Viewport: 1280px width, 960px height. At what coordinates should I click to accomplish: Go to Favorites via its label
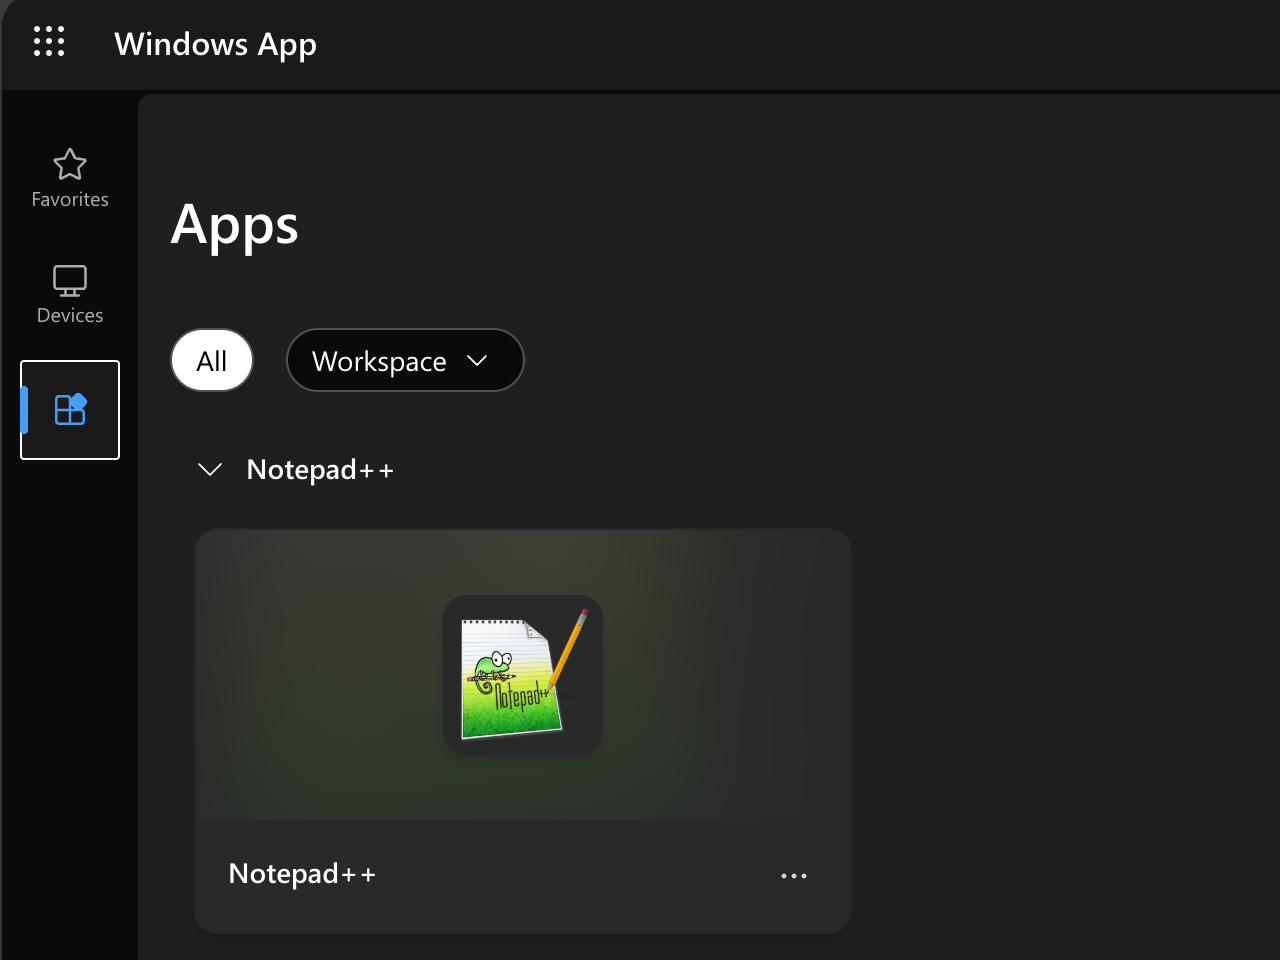click(70, 200)
